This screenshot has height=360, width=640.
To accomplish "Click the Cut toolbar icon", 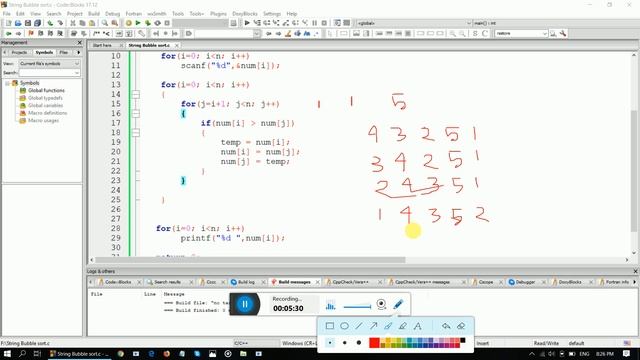I will coord(73,23).
